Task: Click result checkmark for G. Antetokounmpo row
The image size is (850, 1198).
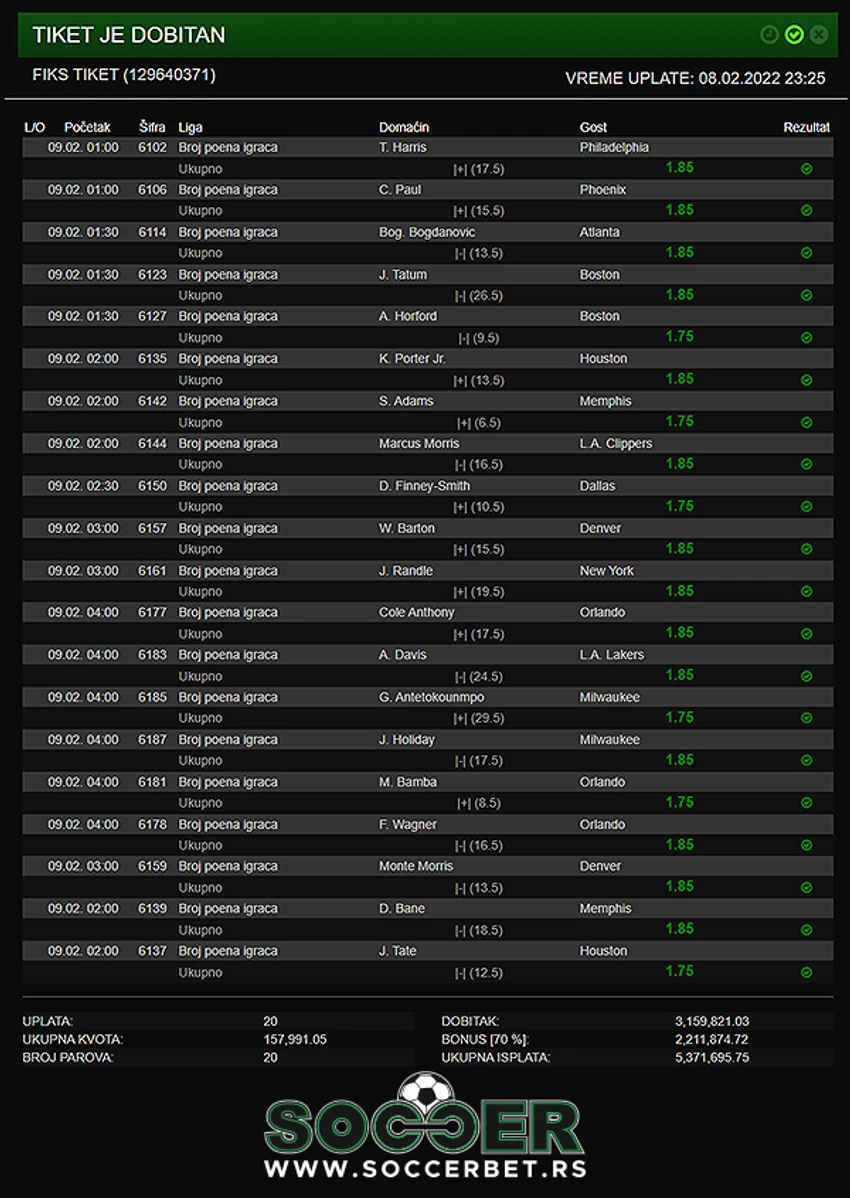Action: point(806,718)
